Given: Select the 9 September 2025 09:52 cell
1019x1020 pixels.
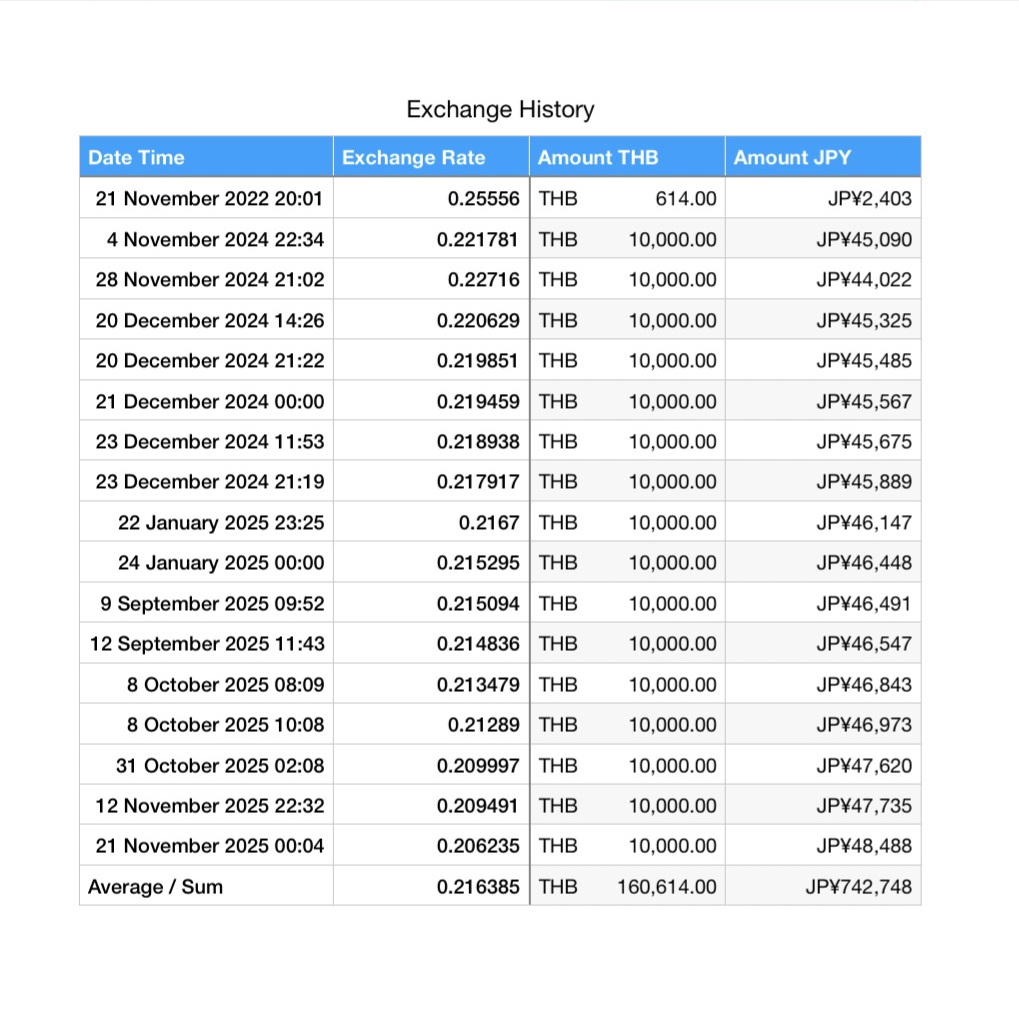Looking at the screenshot, I should (206, 603).
